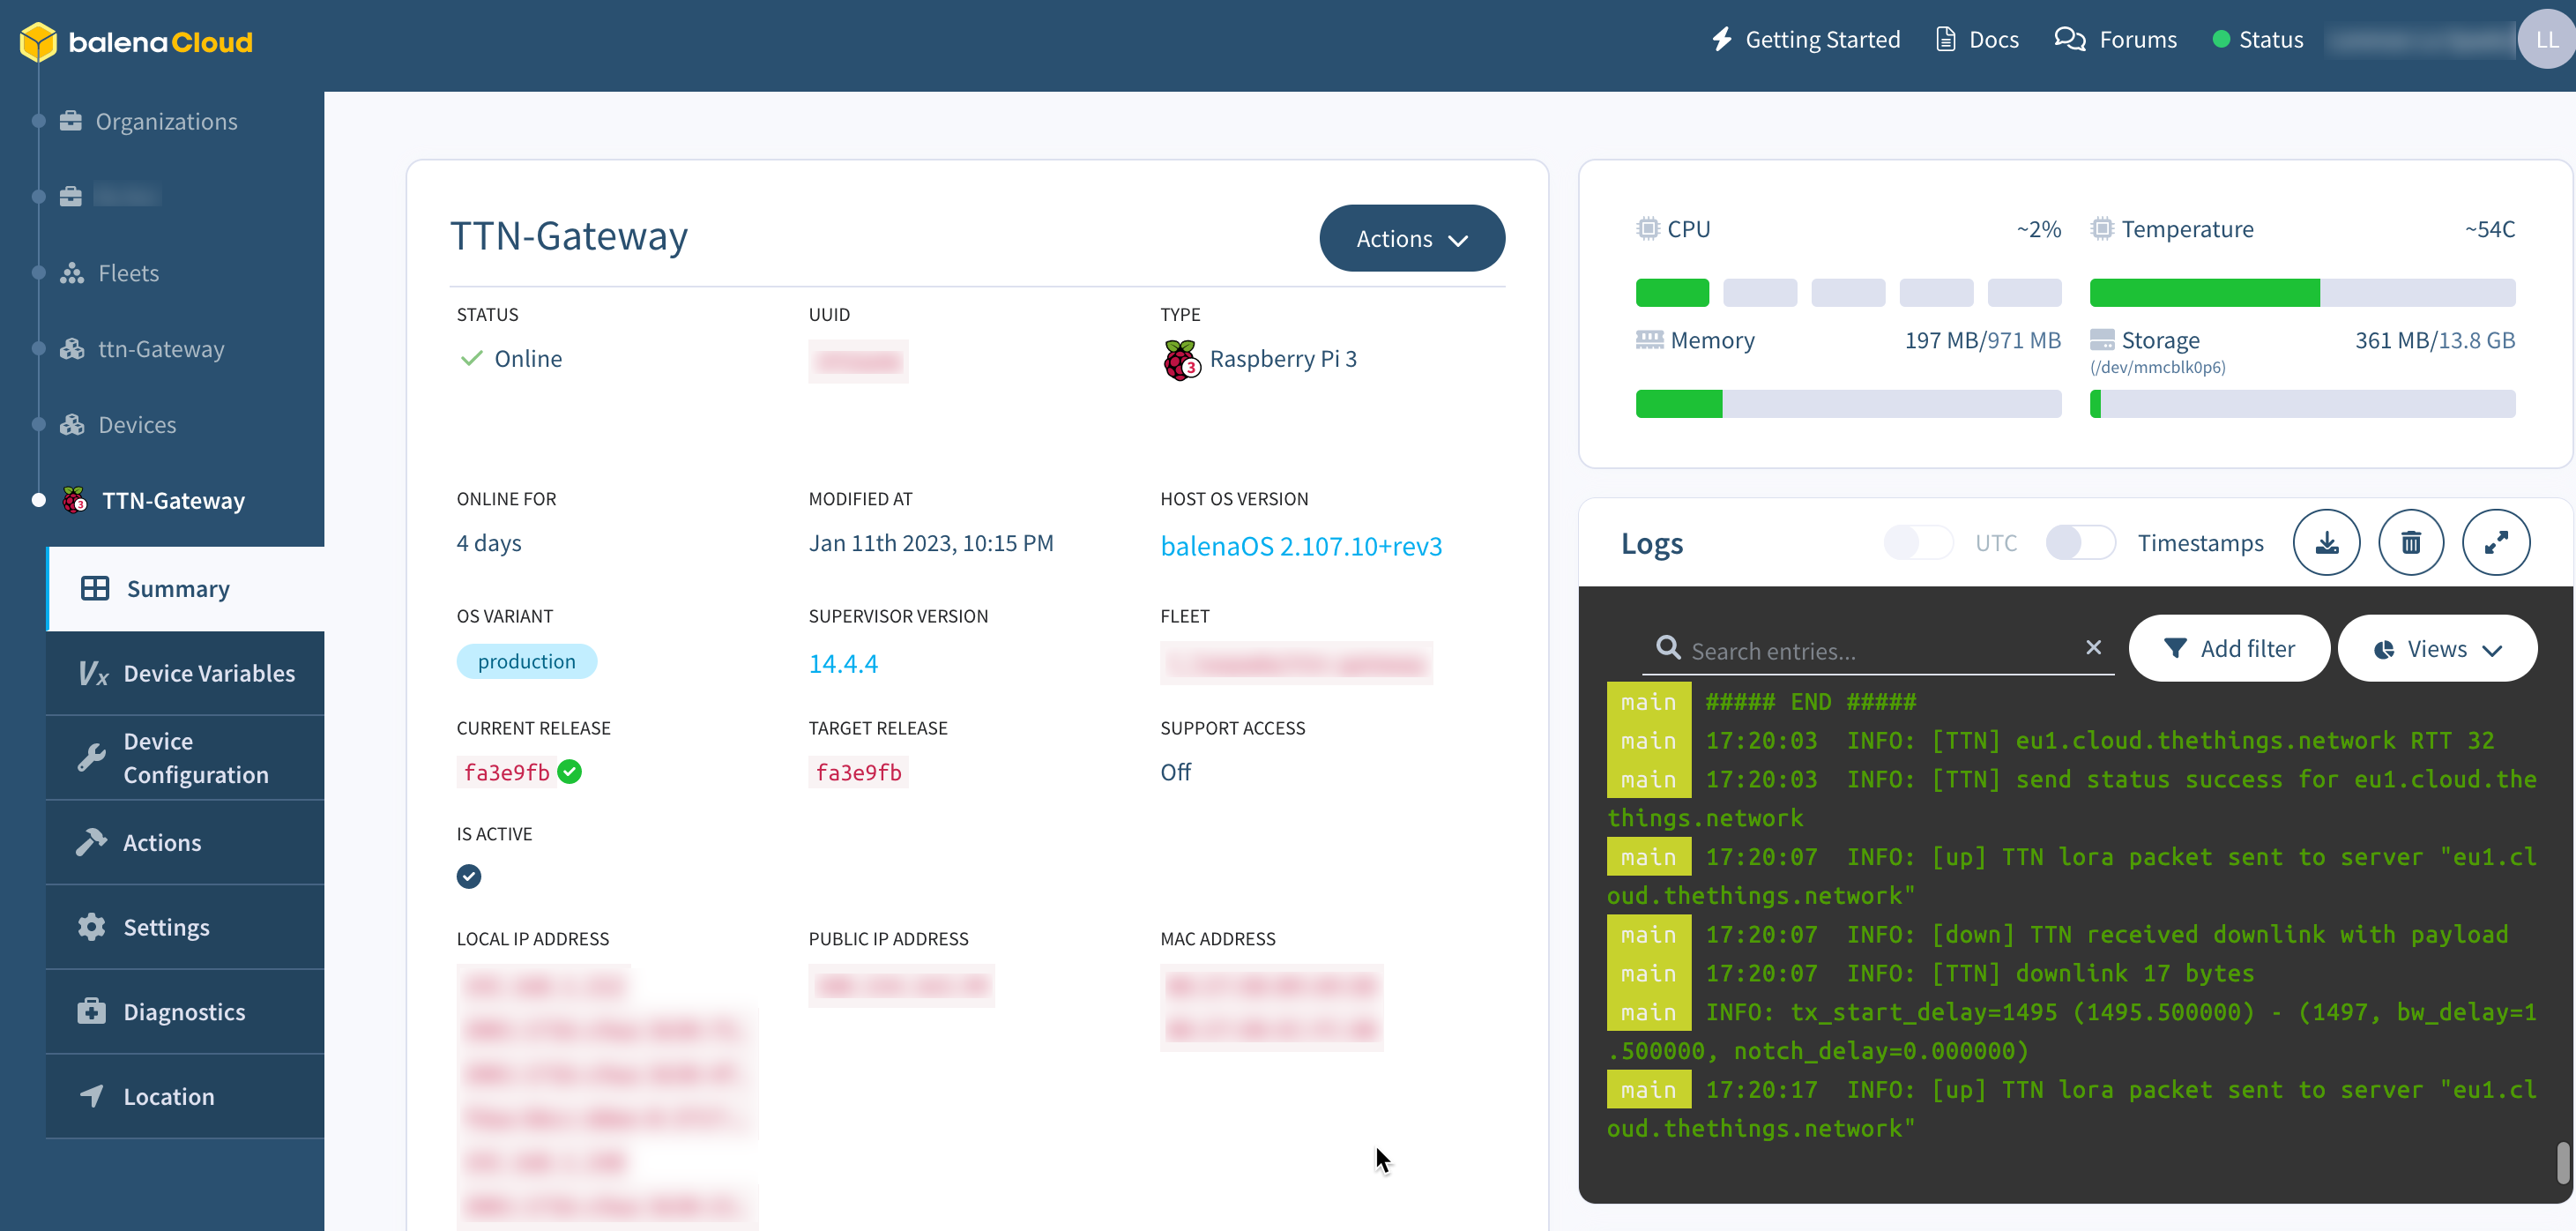Click the Storage drive icon
The image size is (2576, 1231).
coord(2103,339)
